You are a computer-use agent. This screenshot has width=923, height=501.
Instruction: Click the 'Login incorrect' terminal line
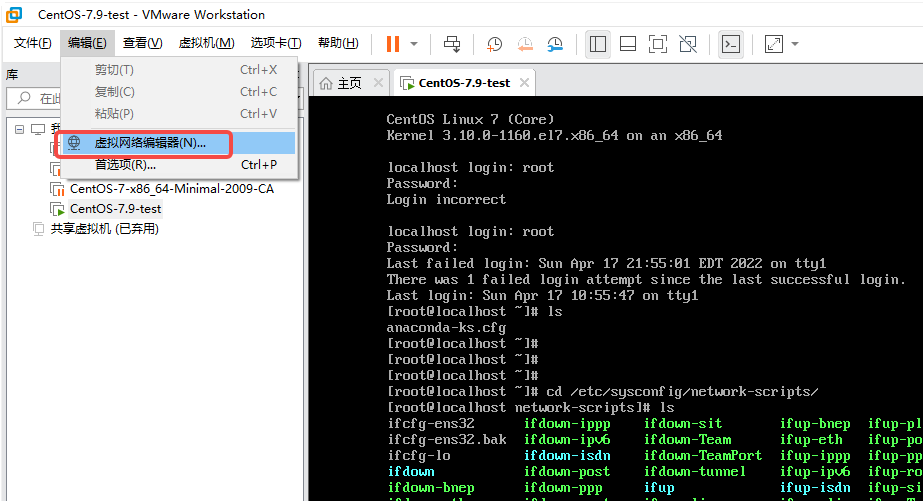pos(446,200)
